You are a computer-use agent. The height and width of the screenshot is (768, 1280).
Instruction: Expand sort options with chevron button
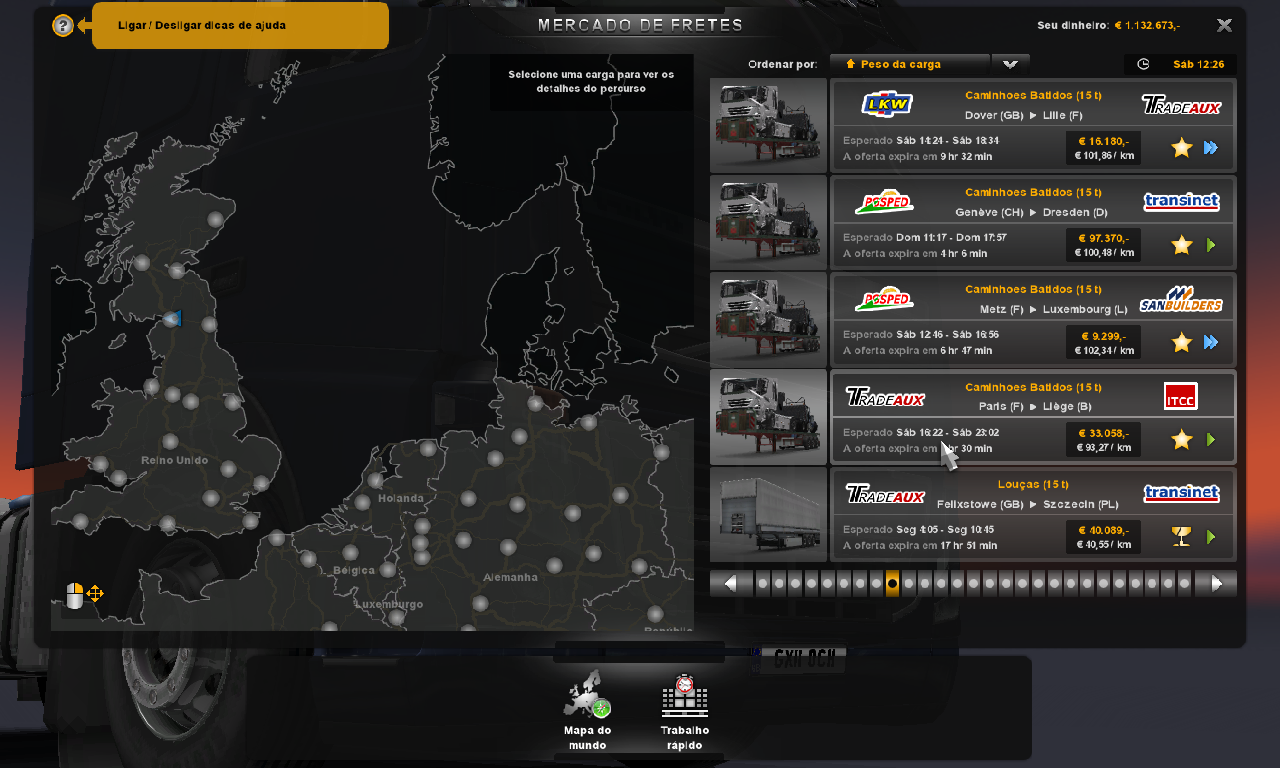(1010, 64)
